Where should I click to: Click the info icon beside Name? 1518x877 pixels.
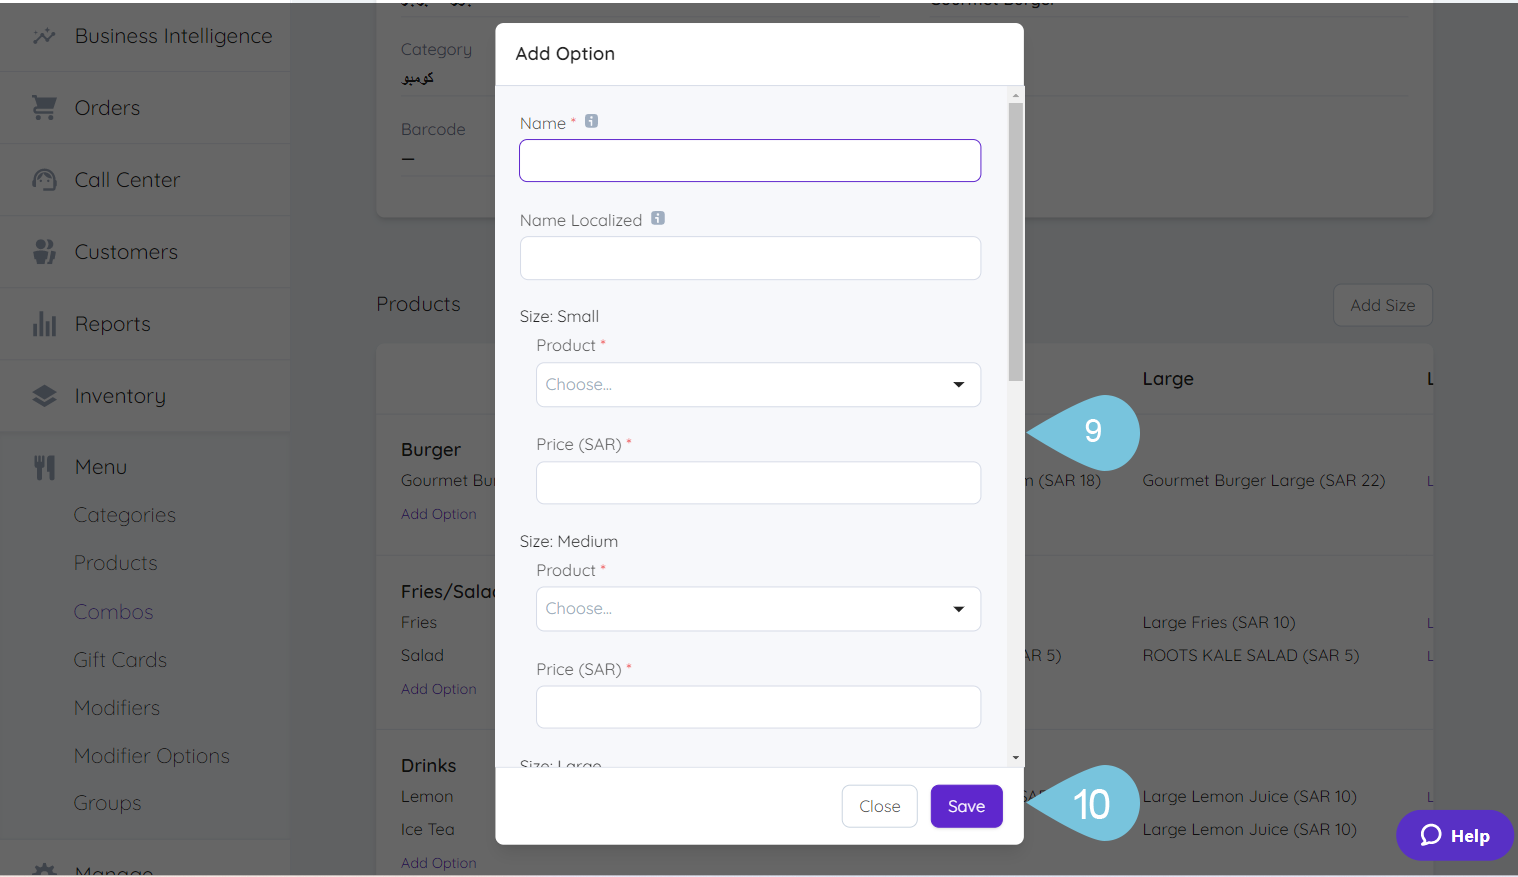click(591, 120)
